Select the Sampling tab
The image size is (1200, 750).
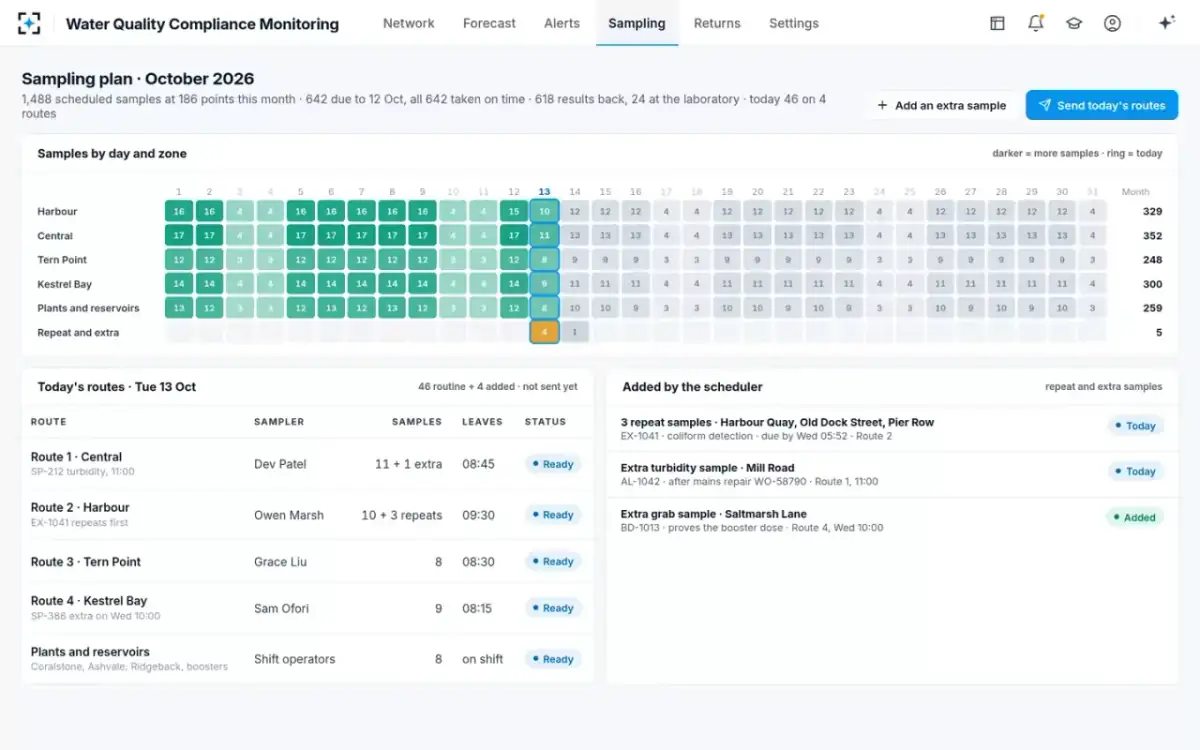click(x=637, y=23)
